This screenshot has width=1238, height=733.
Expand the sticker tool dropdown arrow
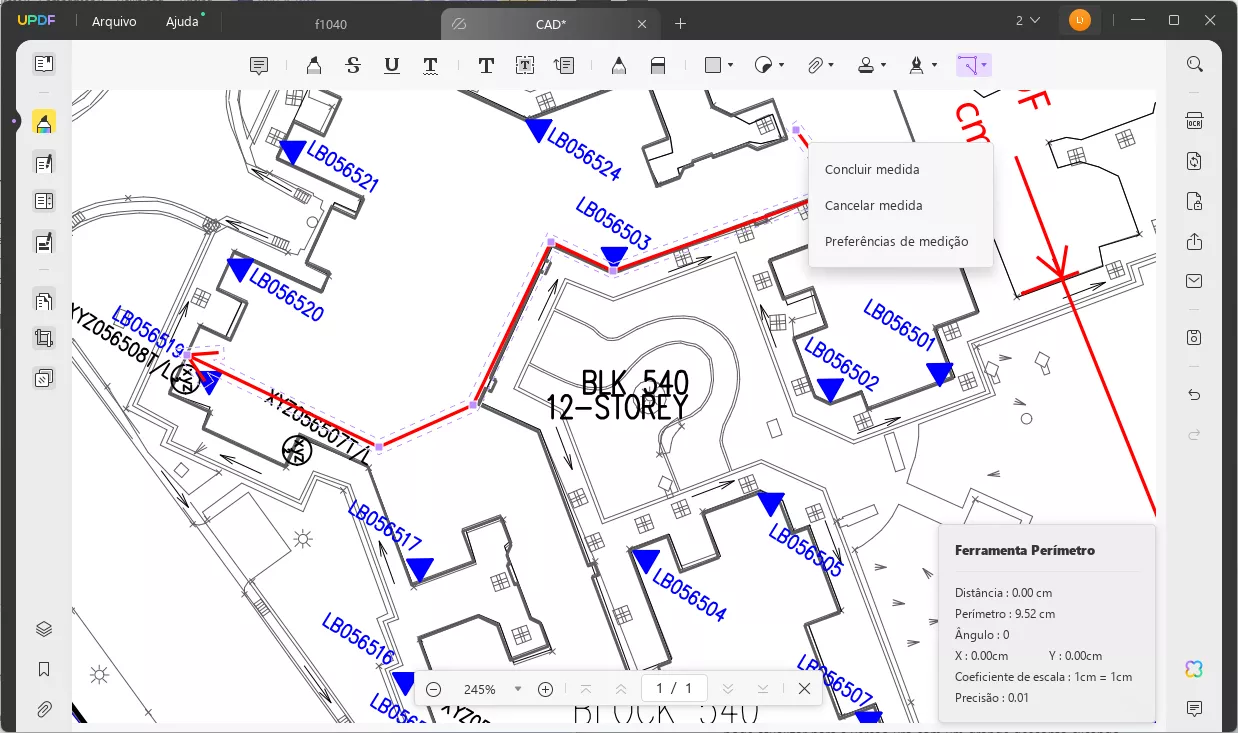[781, 66]
